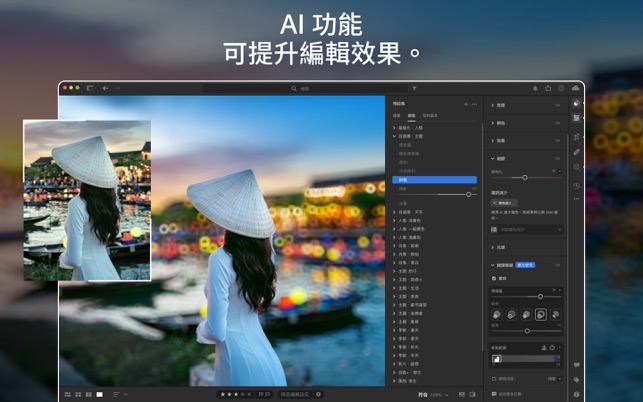Toggle the 套用 checkbox in lens blur

(x=495, y=279)
